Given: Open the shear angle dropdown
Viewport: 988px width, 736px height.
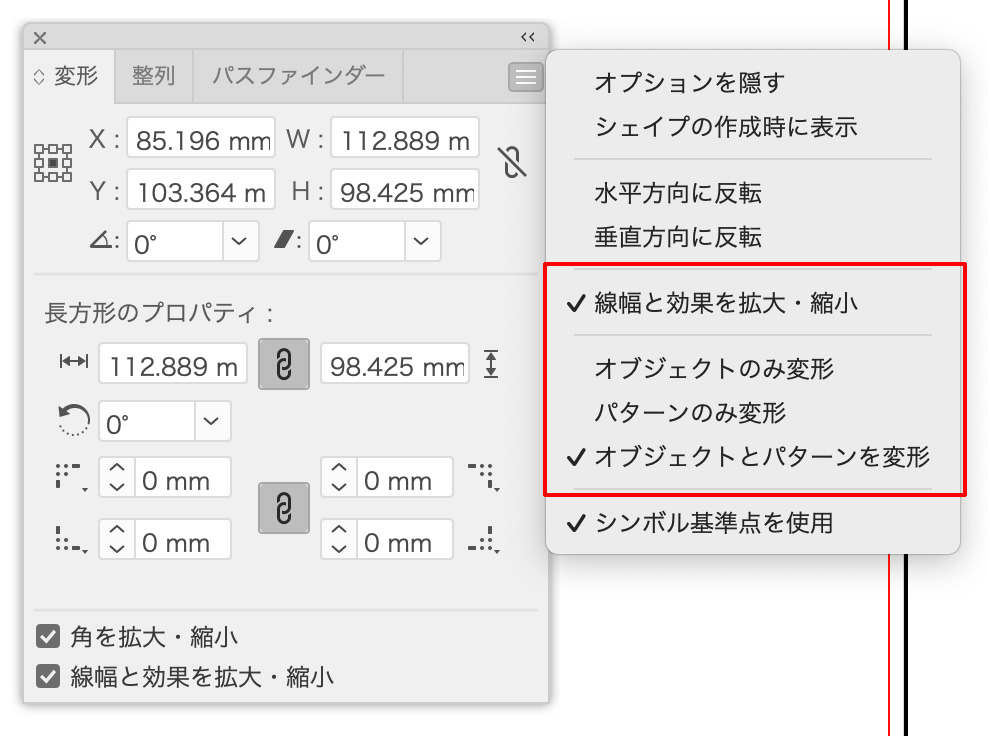Looking at the screenshot, I should point(422,240).
